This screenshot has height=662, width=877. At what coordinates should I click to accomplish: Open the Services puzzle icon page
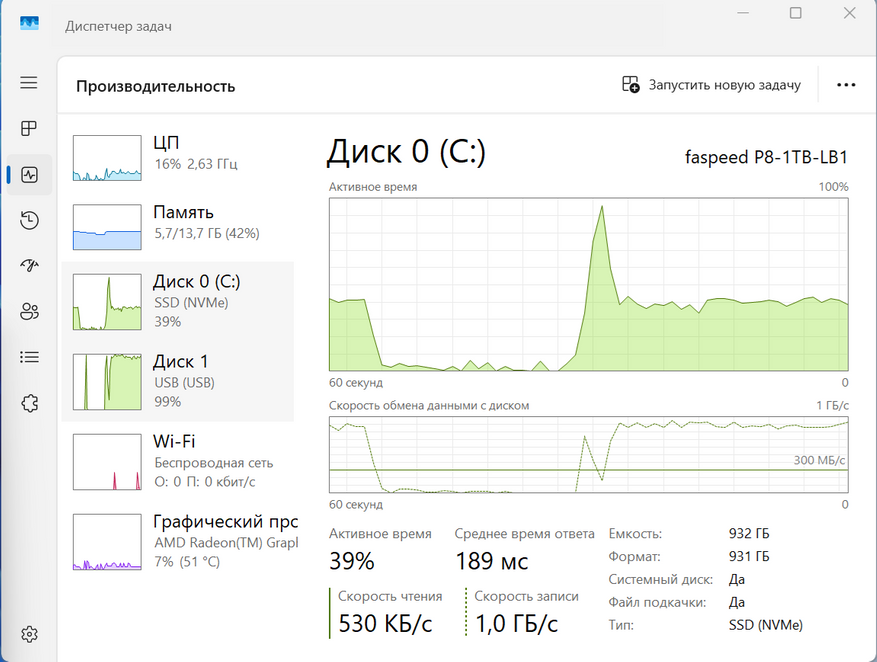[x=29, y=403]
